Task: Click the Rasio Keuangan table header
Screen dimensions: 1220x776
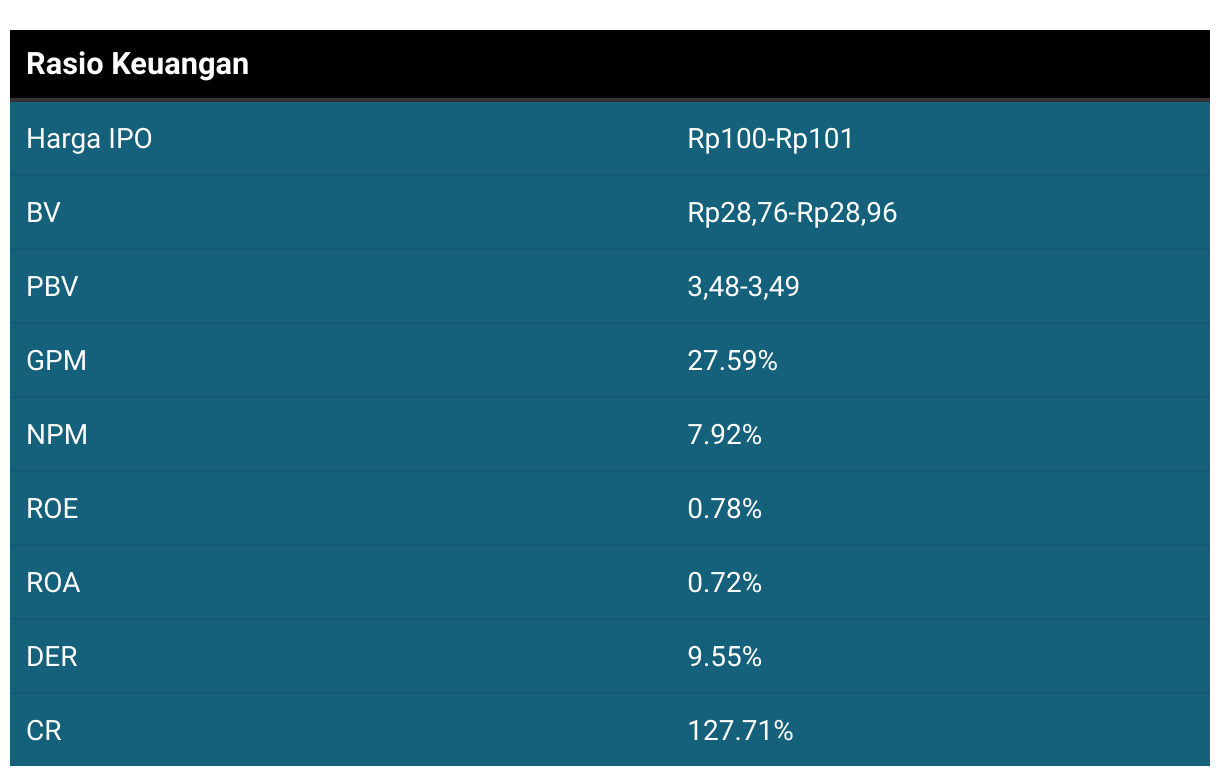Action: [137, 64]
